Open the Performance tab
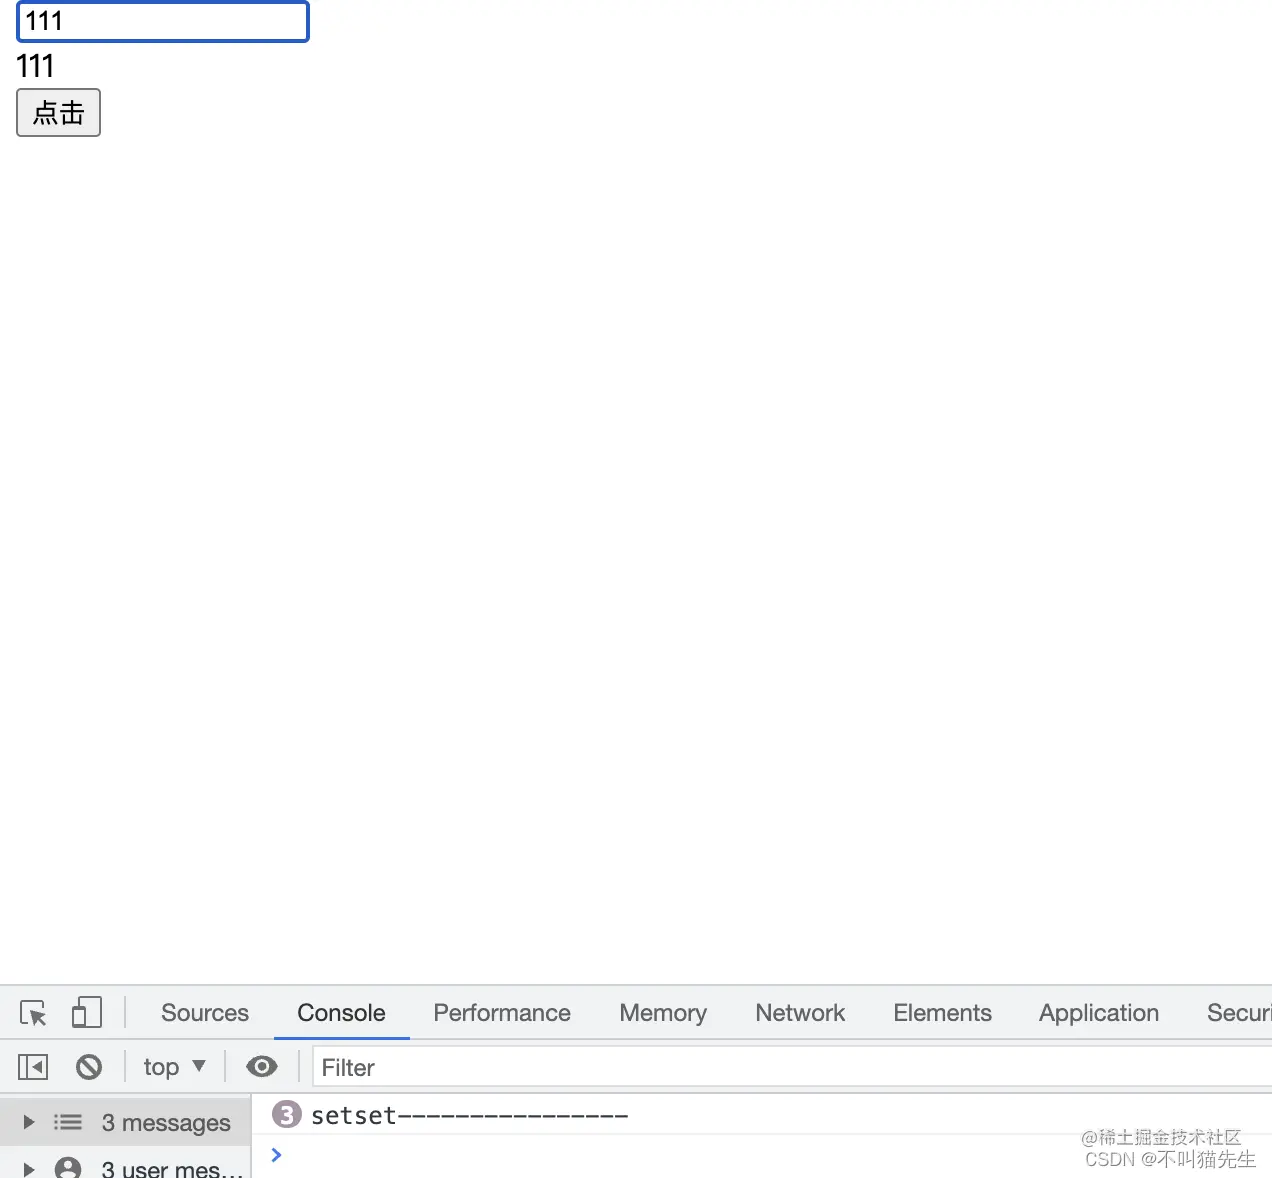 (502, 1013)
